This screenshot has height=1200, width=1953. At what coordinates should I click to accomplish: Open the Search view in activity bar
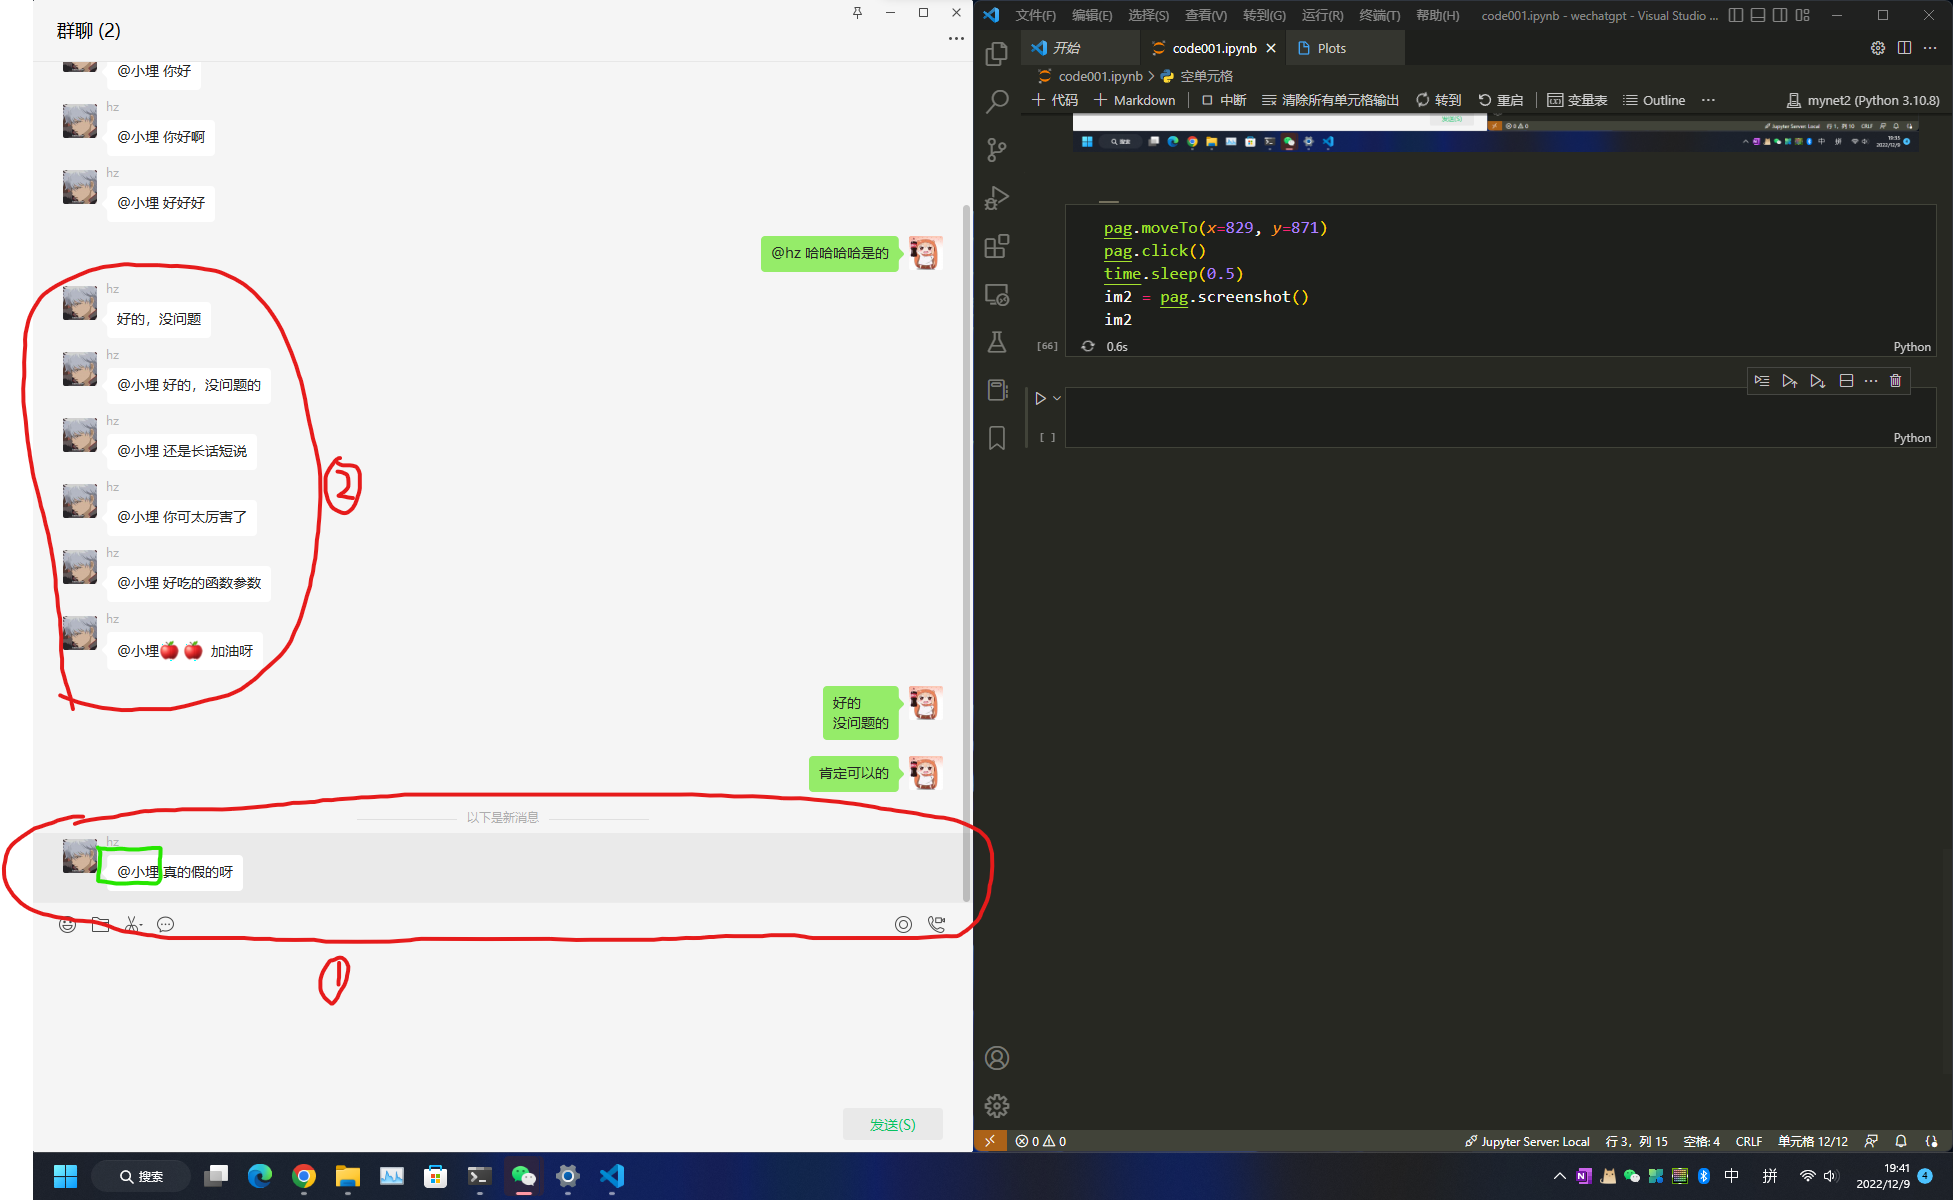996,102
